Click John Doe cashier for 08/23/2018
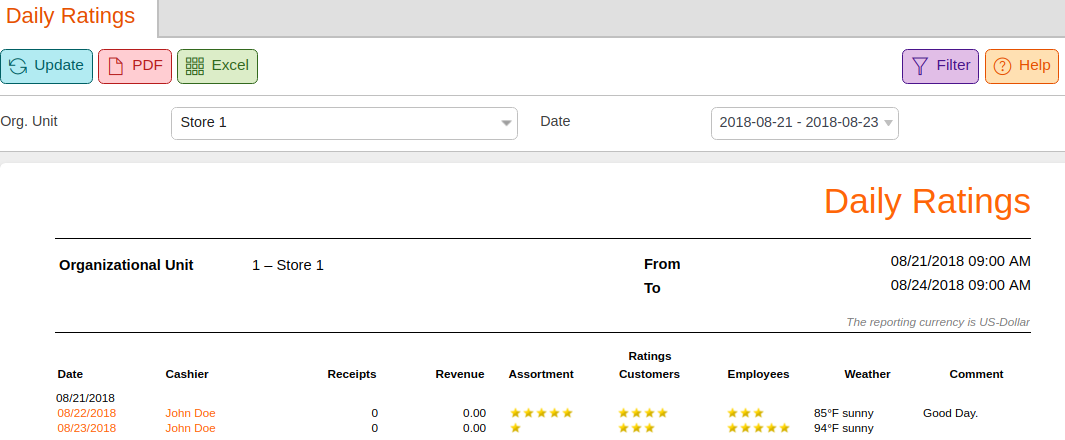Screen dimensions: 1065x440 [x=190, y=428]
